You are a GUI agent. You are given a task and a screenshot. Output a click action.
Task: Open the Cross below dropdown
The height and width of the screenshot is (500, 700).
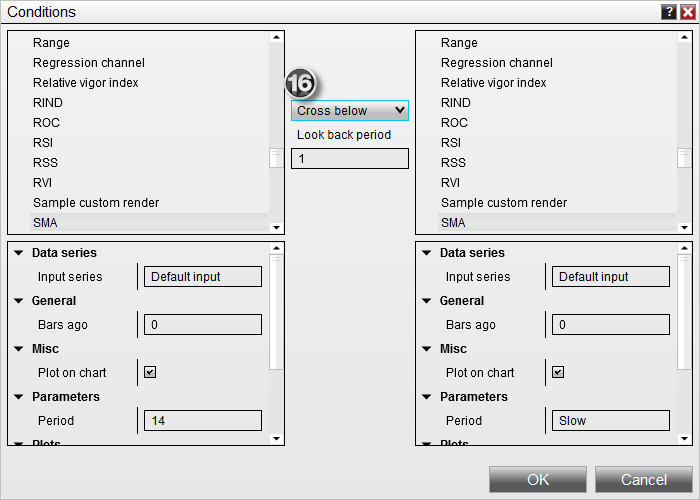[349, 110]
